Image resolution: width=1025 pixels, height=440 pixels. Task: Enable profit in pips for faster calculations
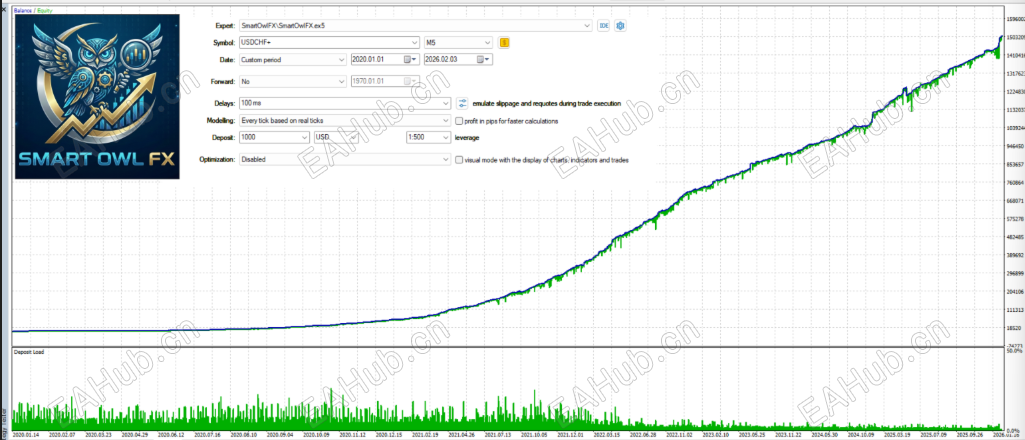[459, 121]
